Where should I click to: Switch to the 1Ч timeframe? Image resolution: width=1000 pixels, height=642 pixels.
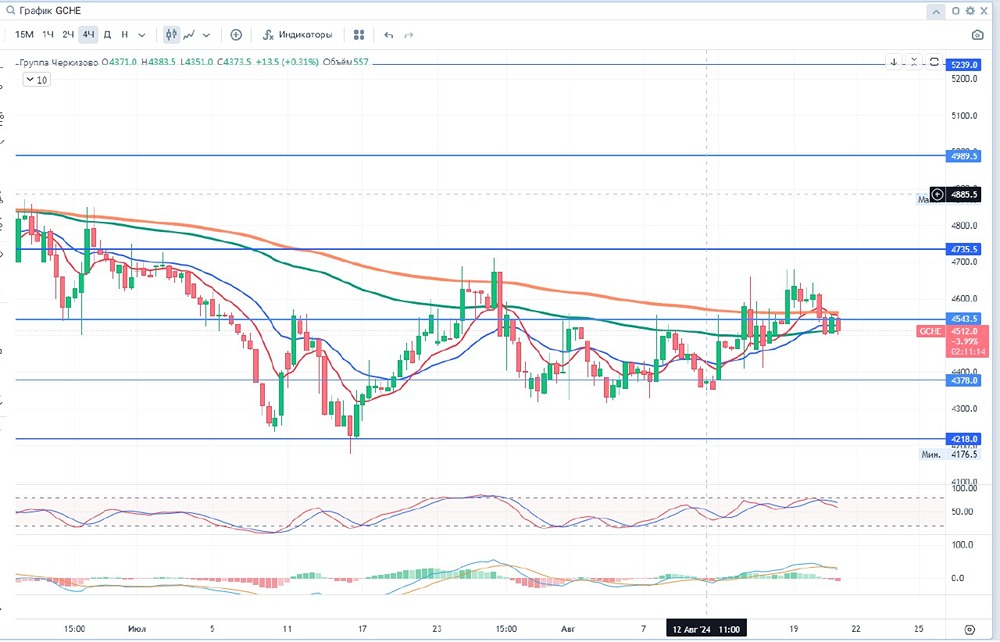point(48,35)
